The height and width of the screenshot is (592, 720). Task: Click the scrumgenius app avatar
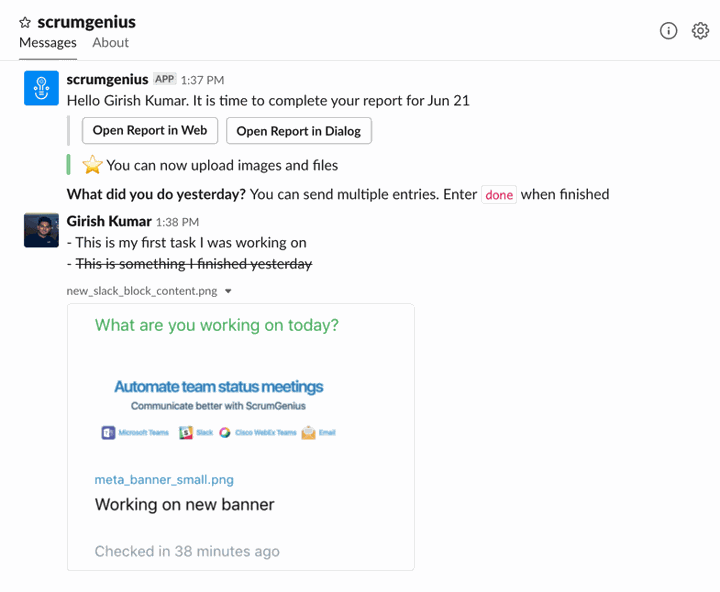tap(41, 88)
